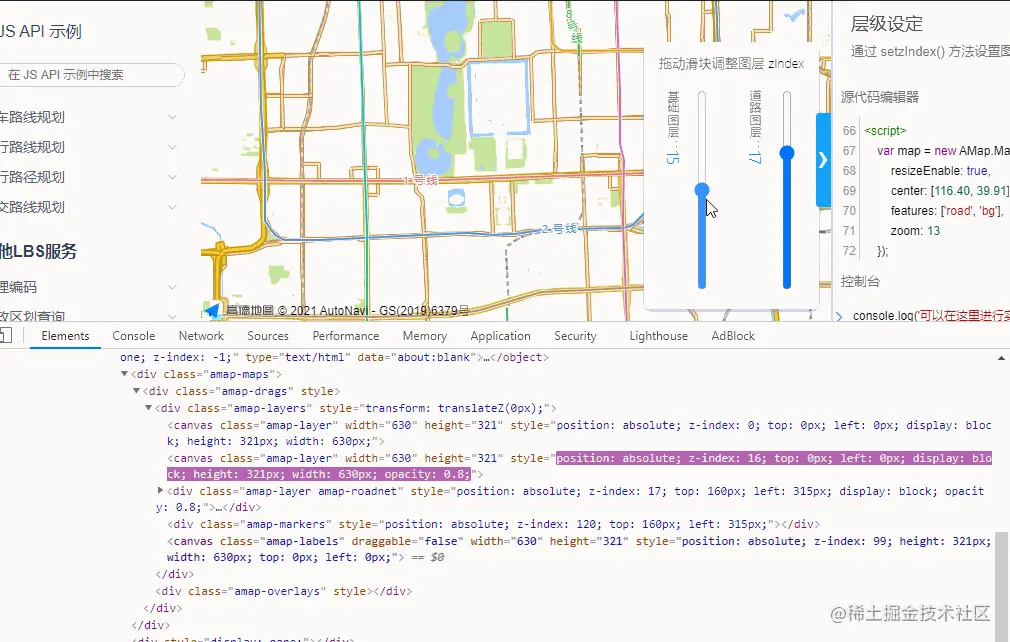
Task: Select the highlighted style attribute value
Action: click(x=580, y=466)
